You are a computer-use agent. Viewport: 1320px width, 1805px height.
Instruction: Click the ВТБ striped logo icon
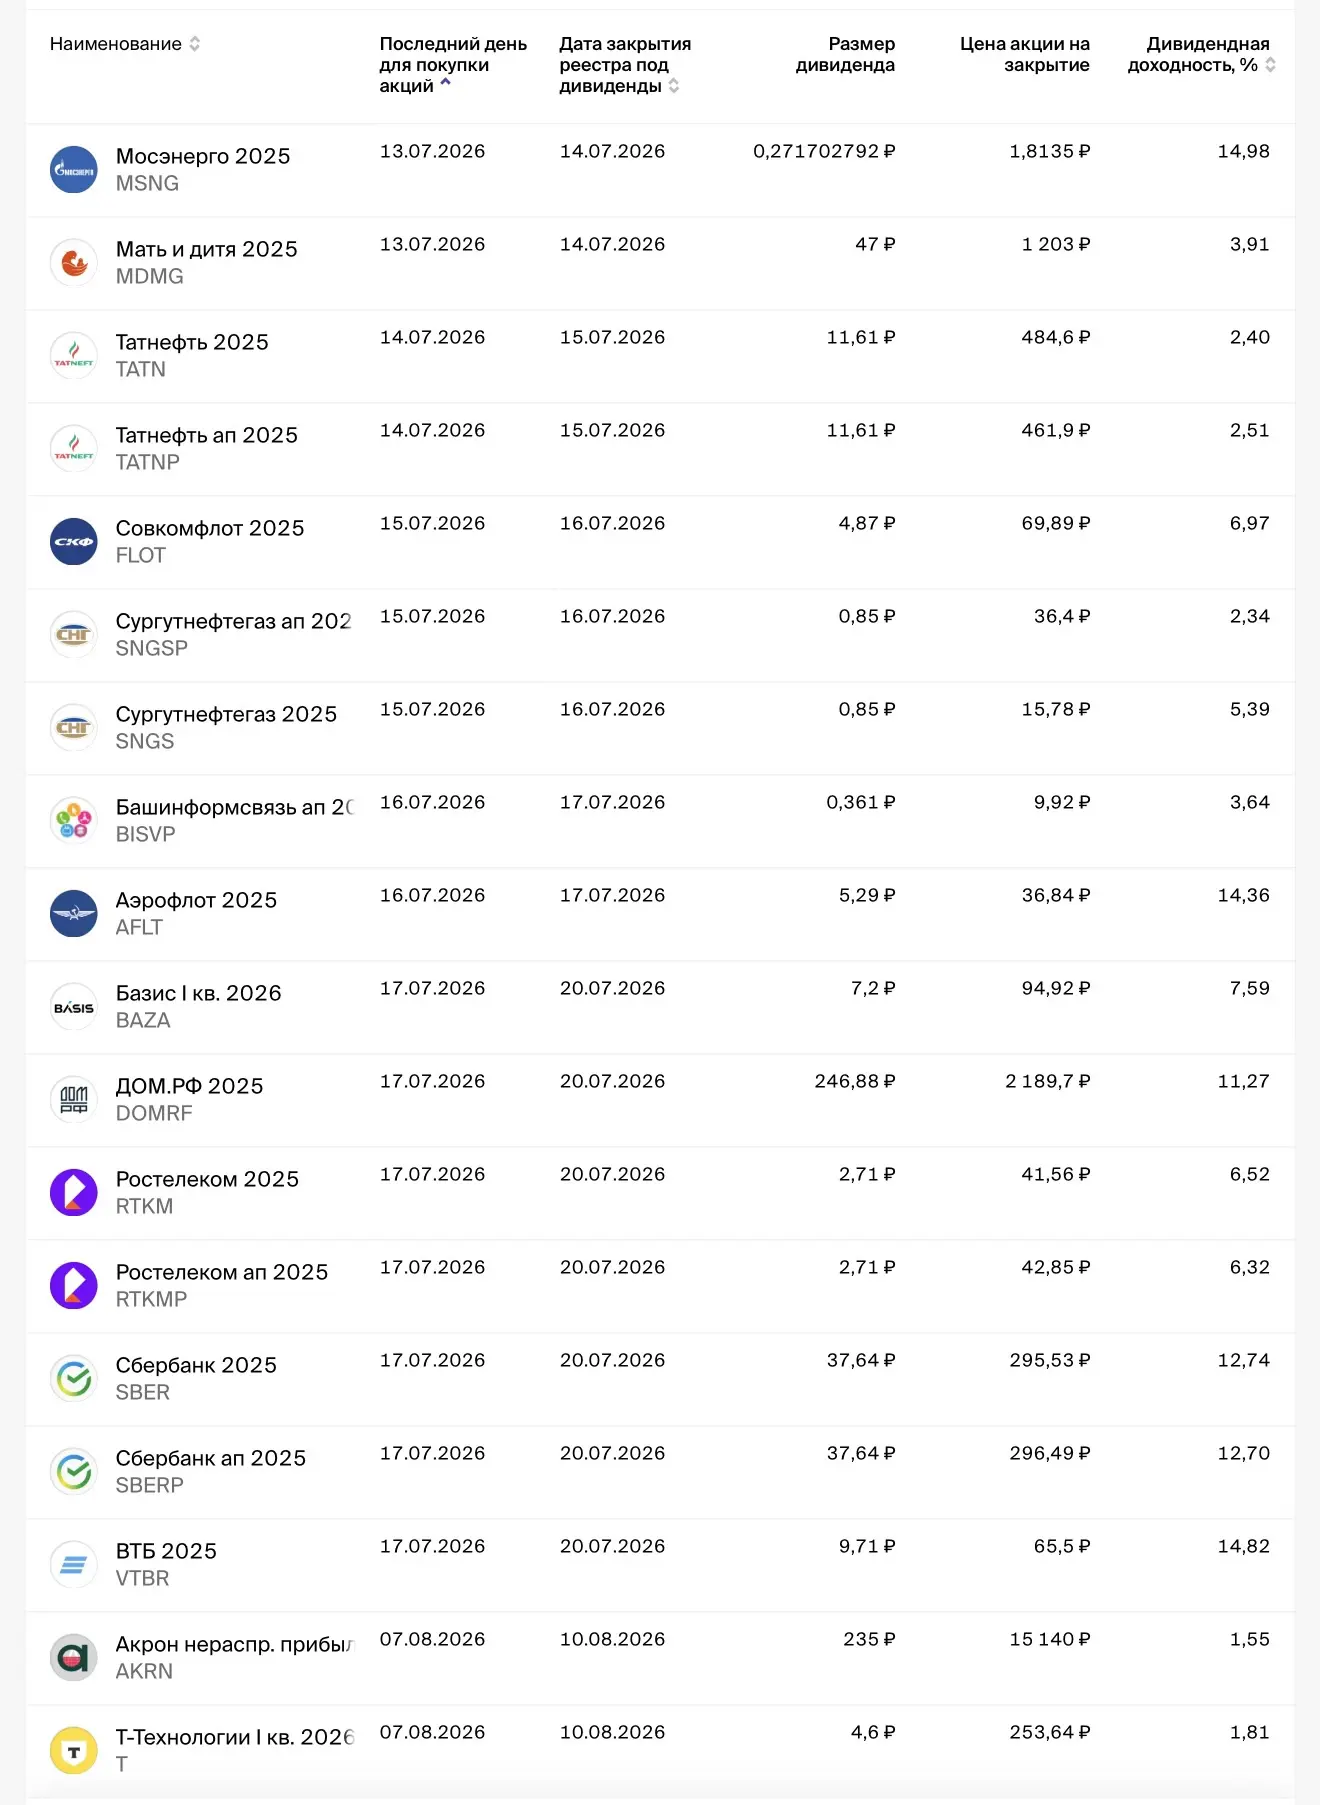pos(74,1565)
